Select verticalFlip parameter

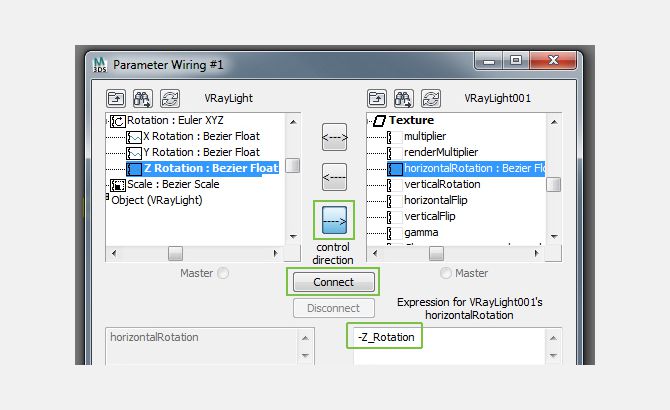[x=429, y=216]
